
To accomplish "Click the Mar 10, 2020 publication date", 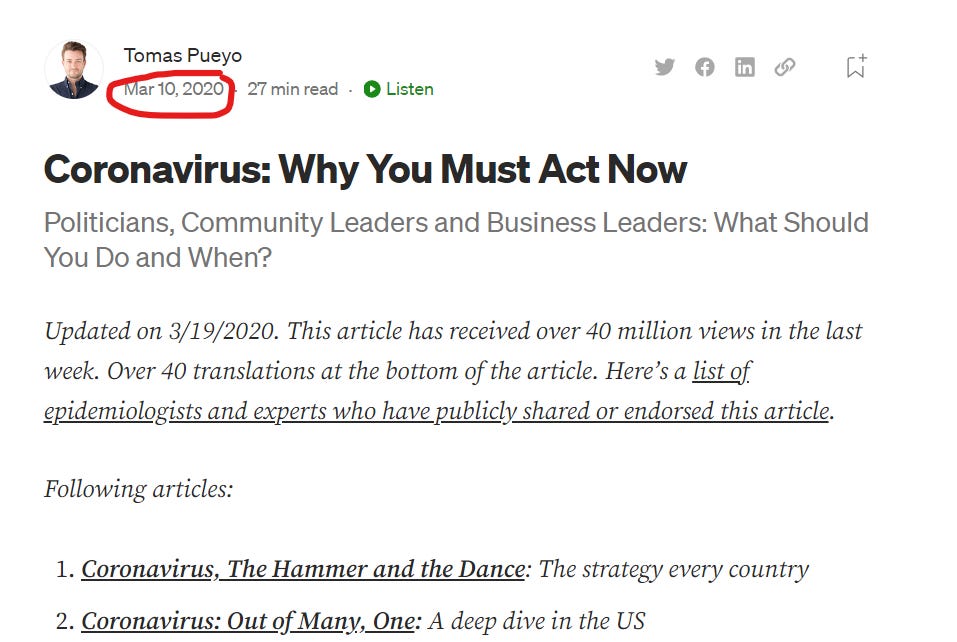I will 174,89.
